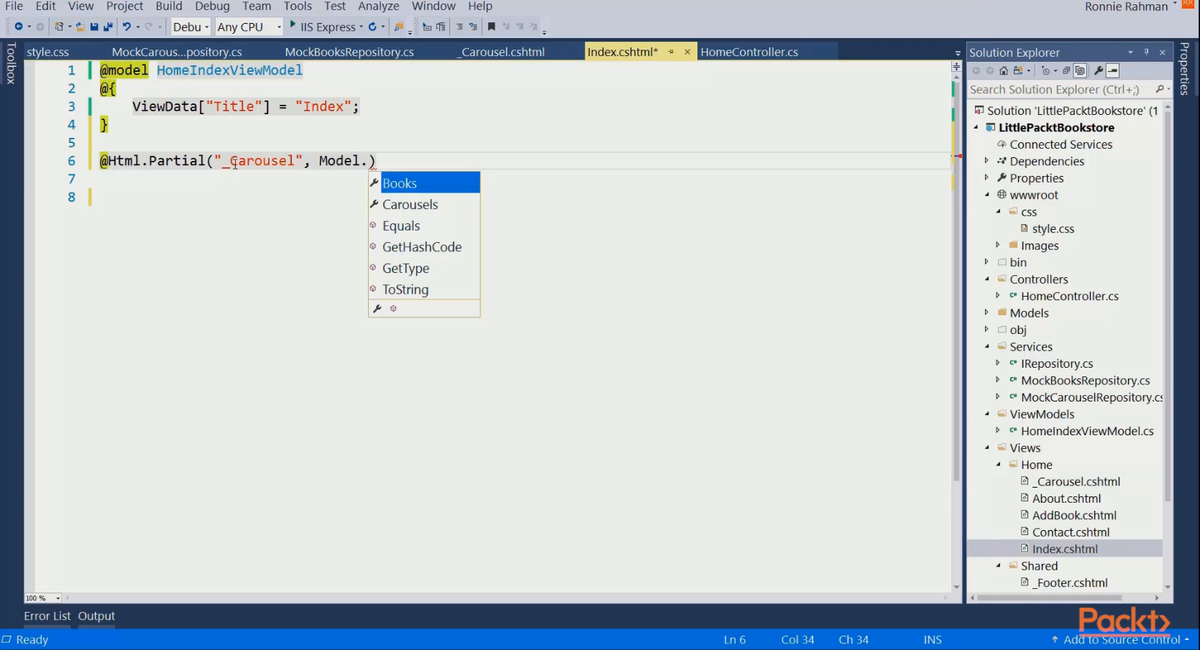1200x650 pixels.
Task: Select MockCarouselRepository.cs in Solution Explorer
Action: [1091, 397]
